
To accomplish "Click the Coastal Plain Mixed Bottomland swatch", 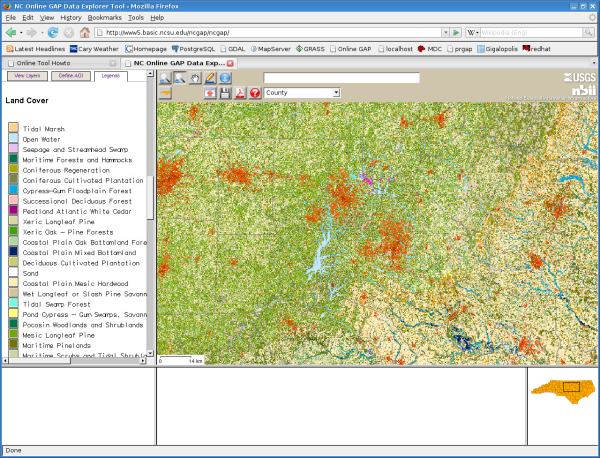I will click(13, 251).
